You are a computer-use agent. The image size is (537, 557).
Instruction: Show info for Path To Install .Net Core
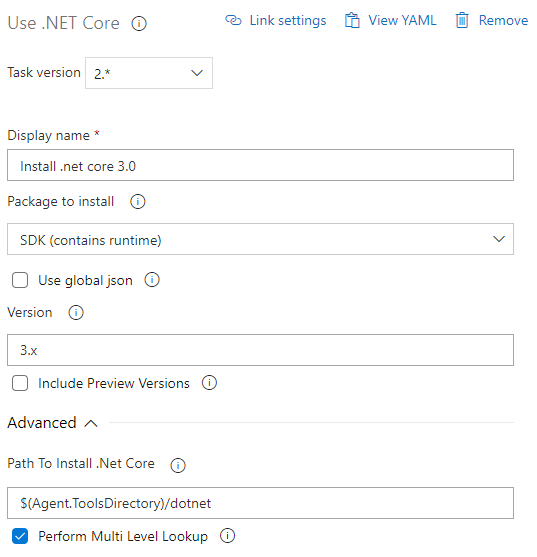click(178, 465)
